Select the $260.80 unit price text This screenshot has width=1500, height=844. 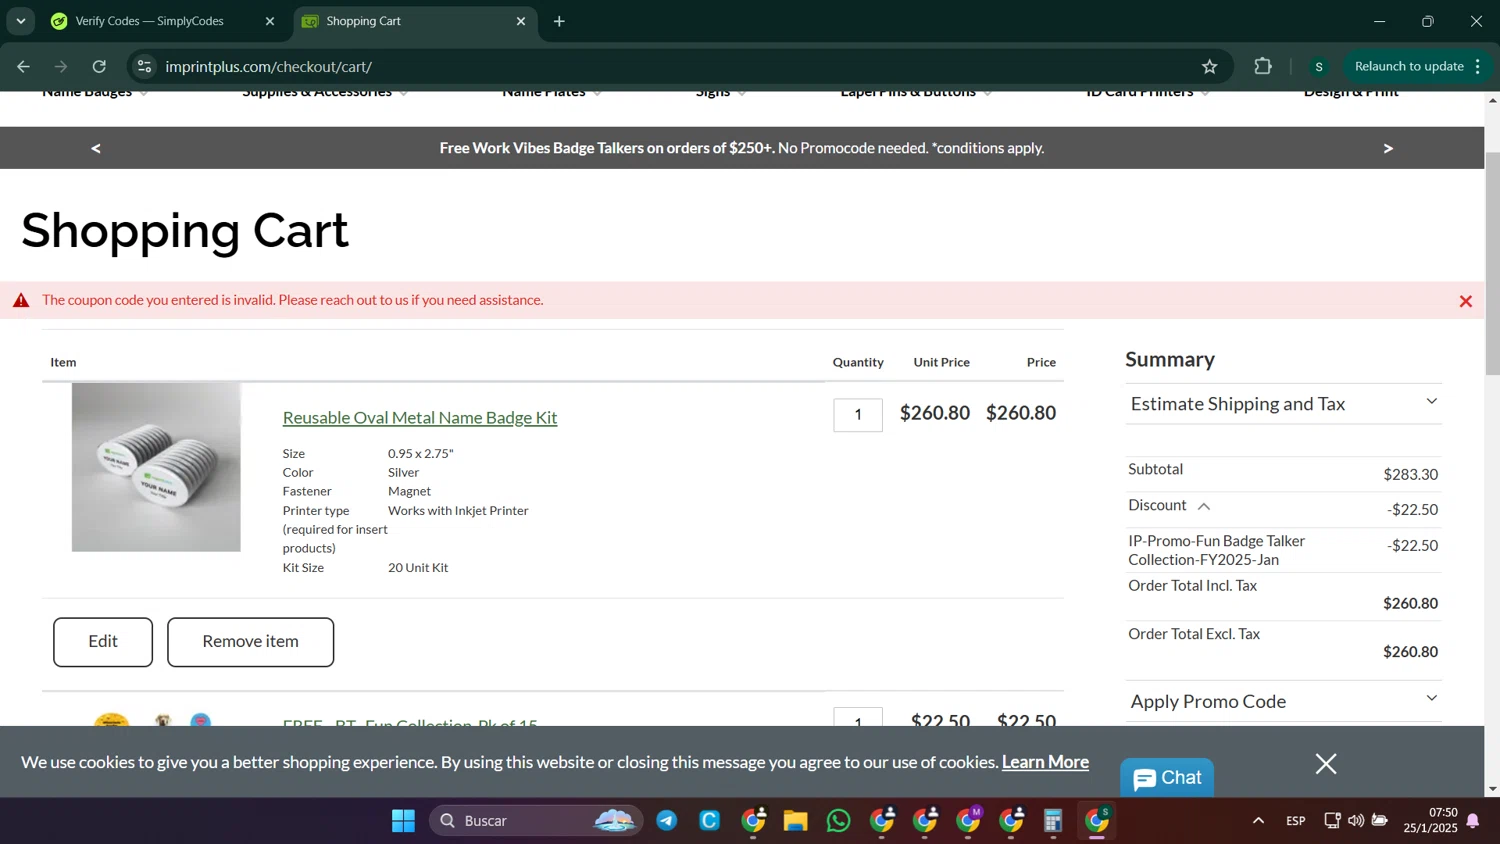(x=935, y=413)
